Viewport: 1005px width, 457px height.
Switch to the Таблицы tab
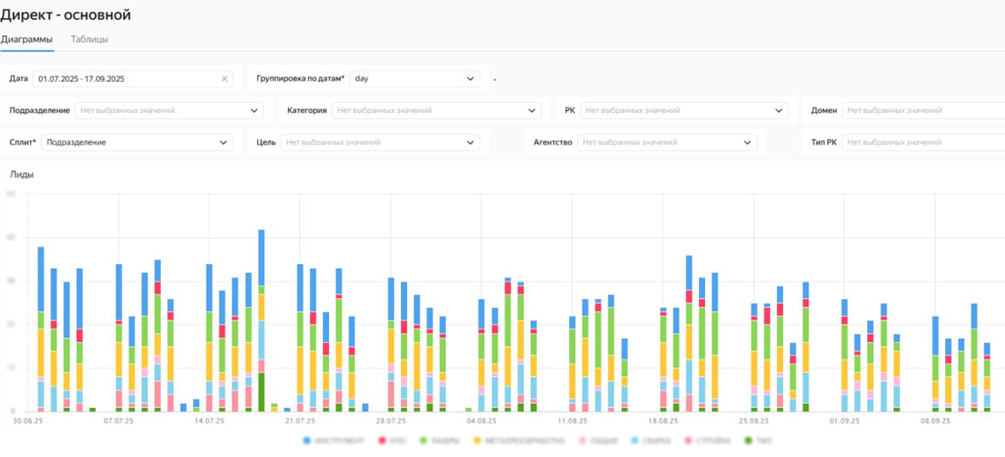90,40
